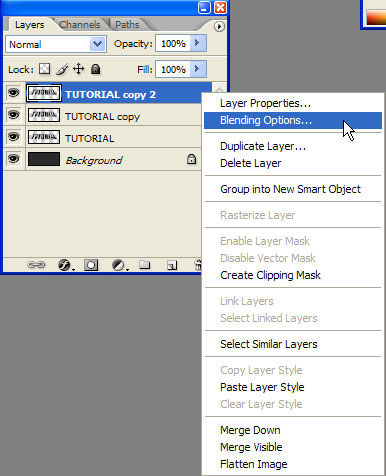Open the Layers palette flyout menu arrow
This screenshot has height=476, width=386.
click(x=219, y=26)
